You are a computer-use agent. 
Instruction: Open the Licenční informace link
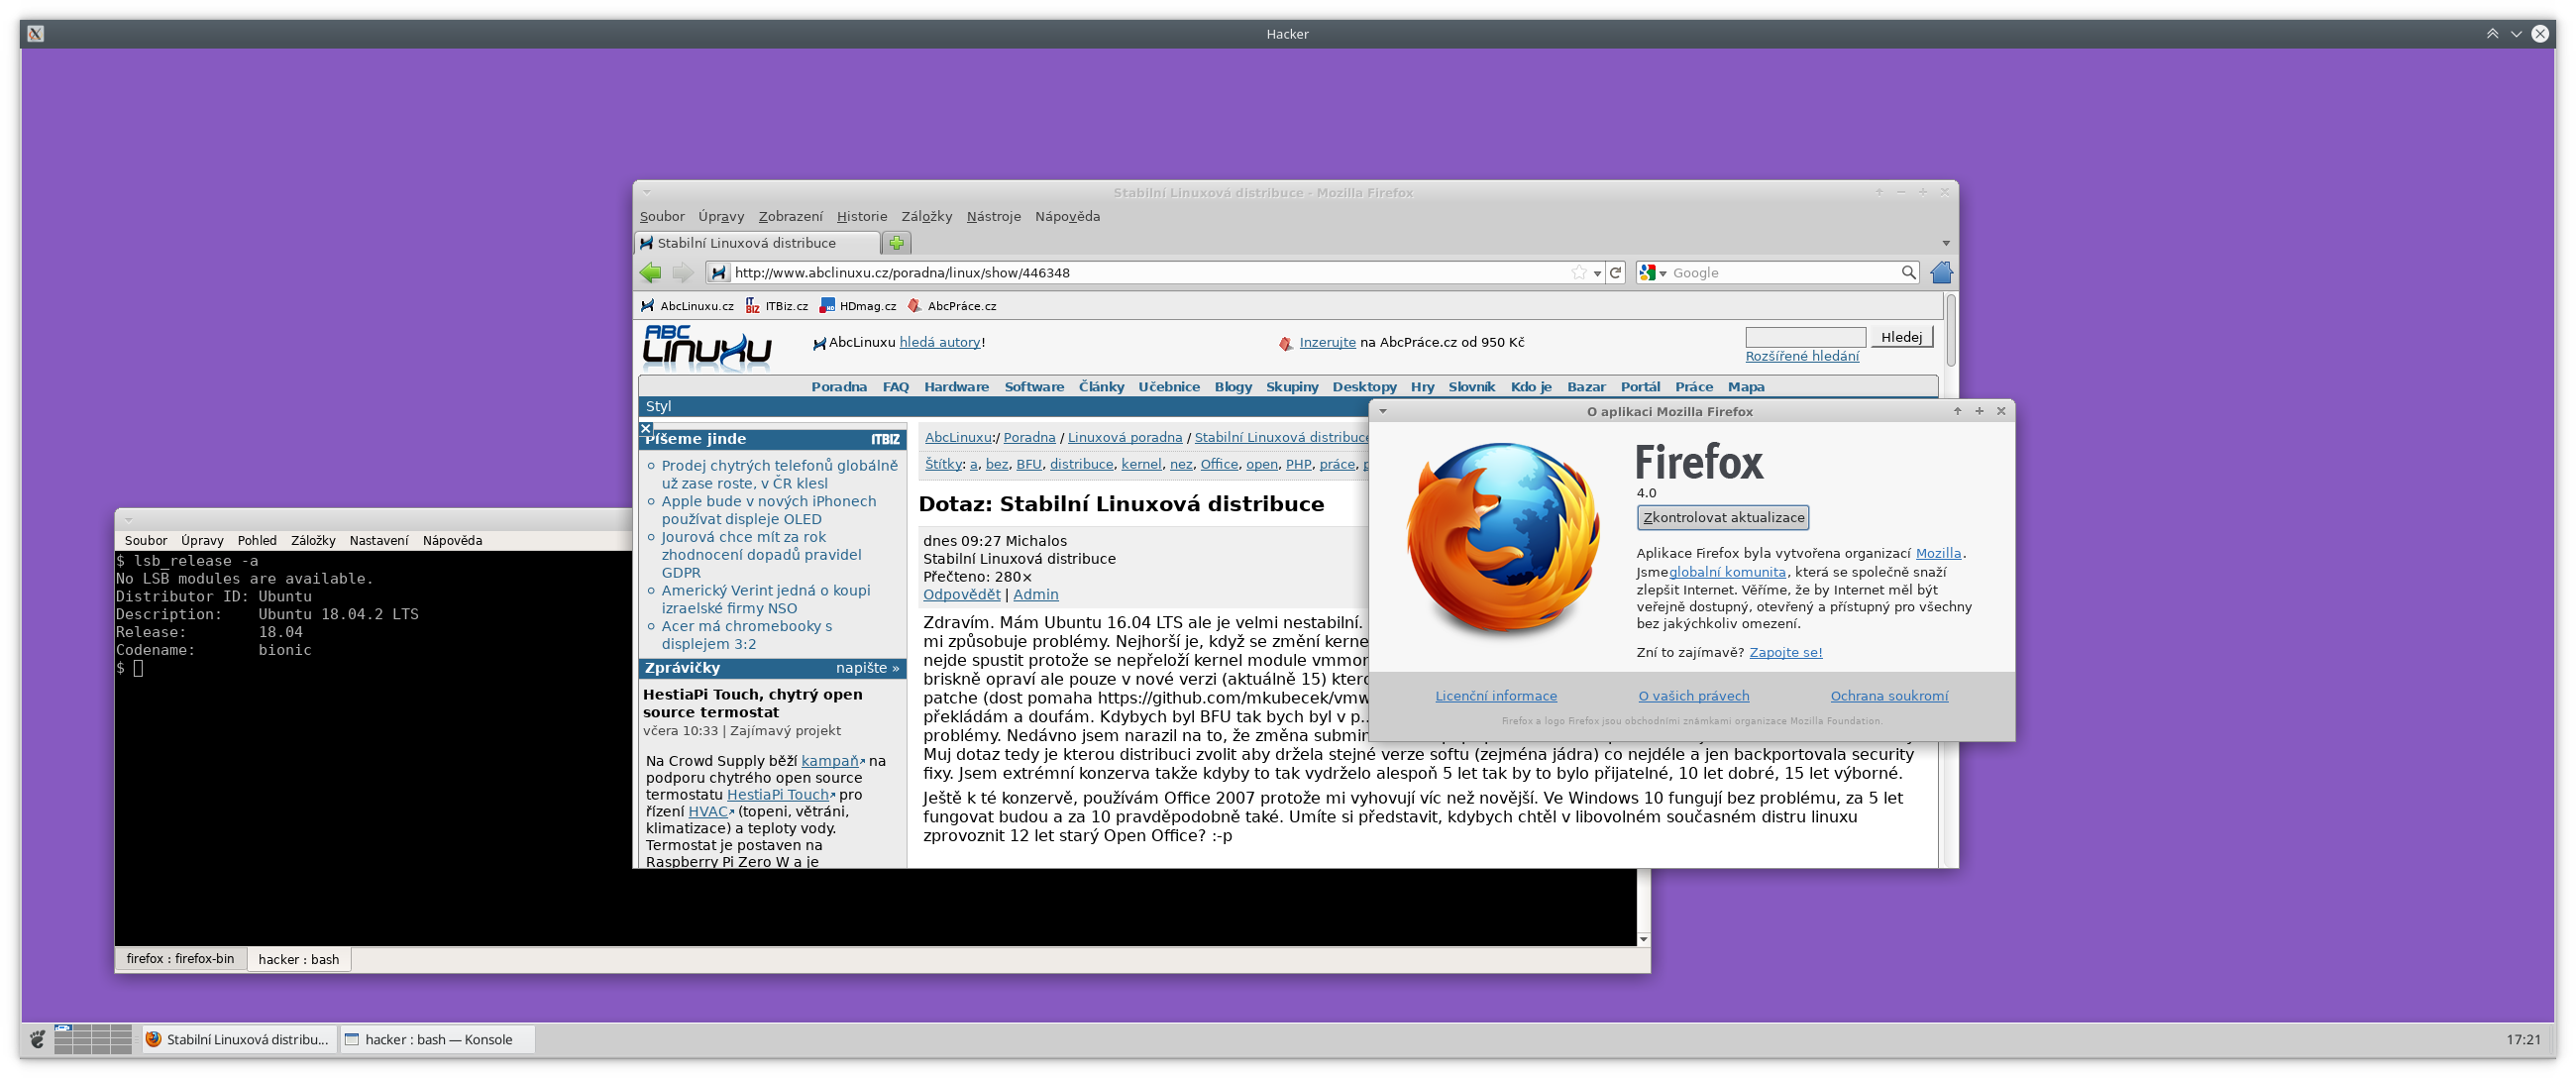[1496, 696]
